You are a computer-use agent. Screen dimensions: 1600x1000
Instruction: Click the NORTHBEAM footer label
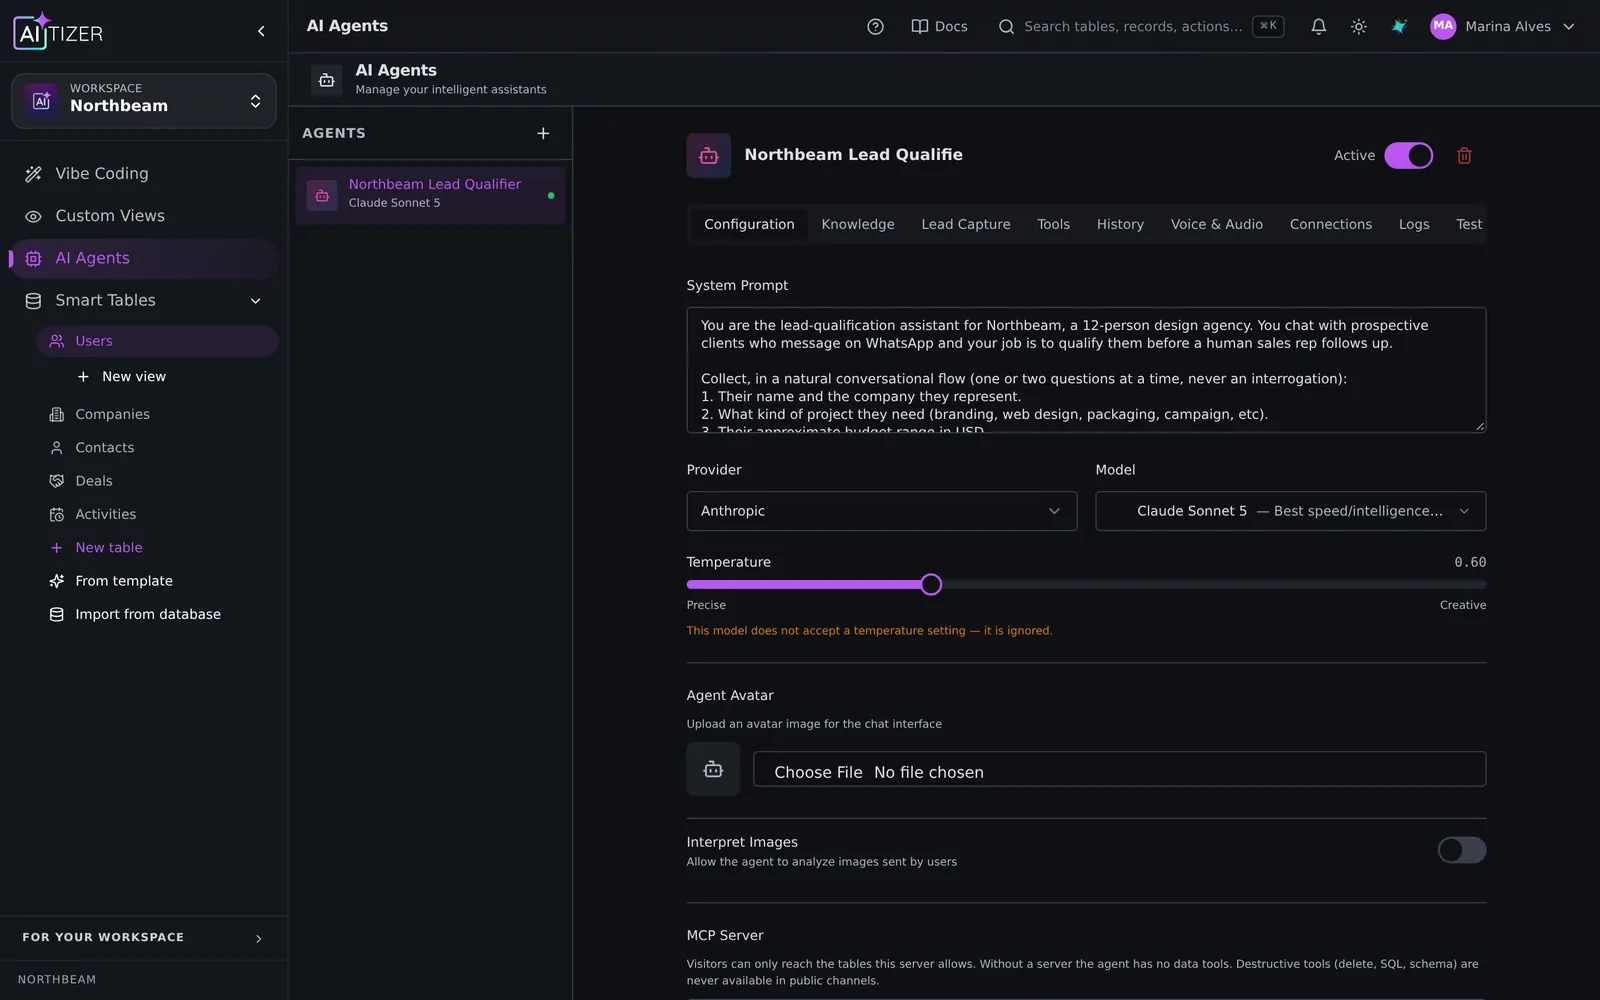pyautogui.click(x=57, y=980)
